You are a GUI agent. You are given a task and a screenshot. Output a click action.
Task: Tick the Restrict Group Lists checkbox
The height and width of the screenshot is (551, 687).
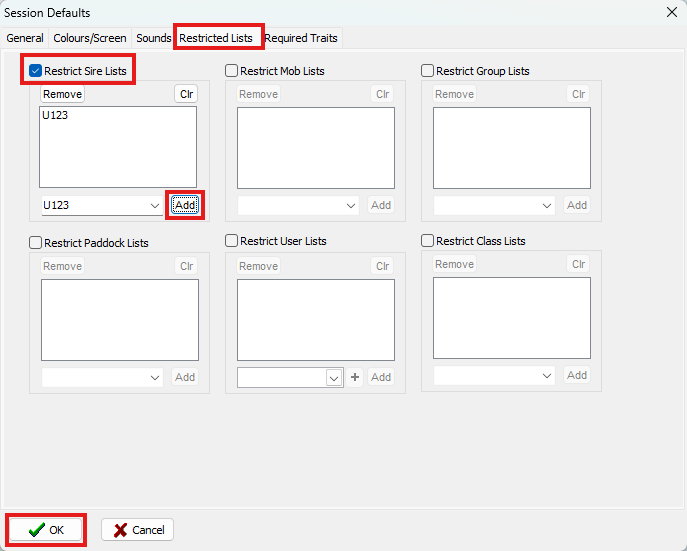(x=428, y=71)
